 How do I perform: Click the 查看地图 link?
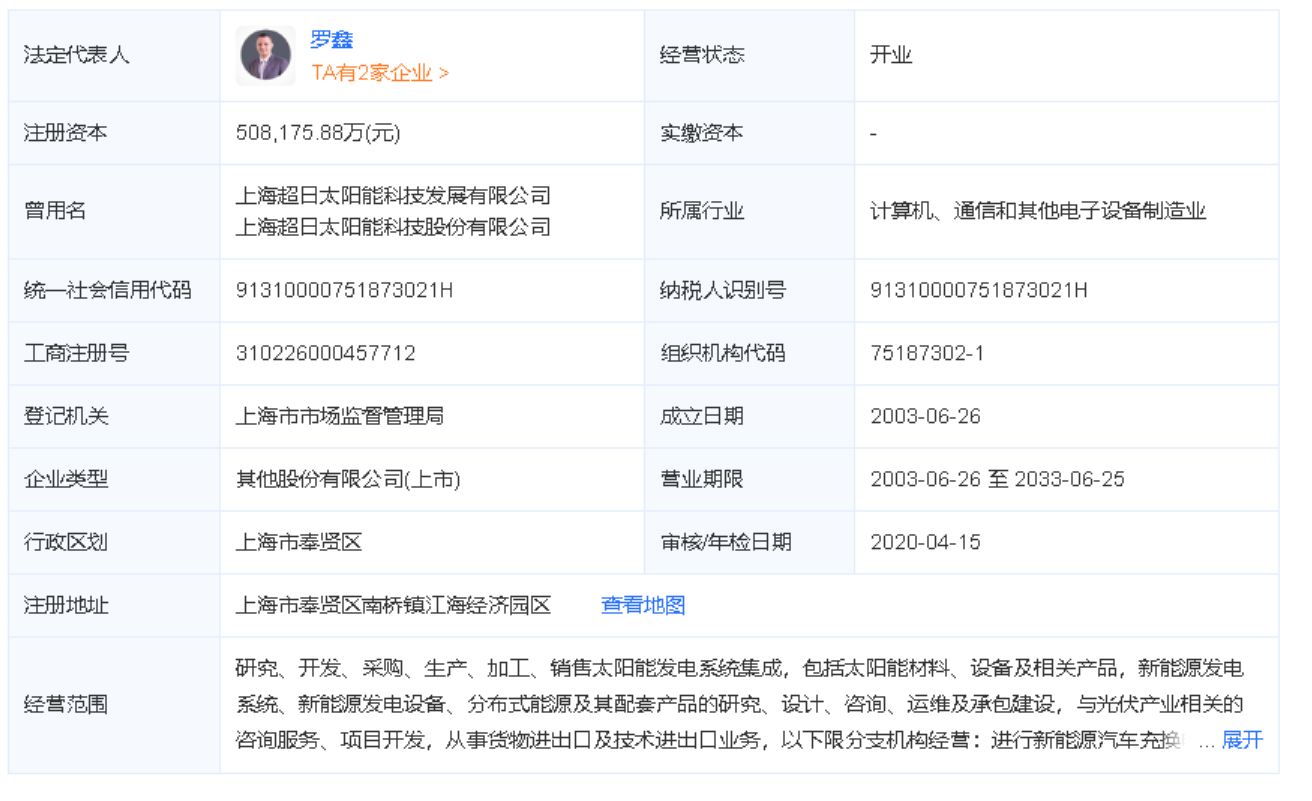point(642,605)
